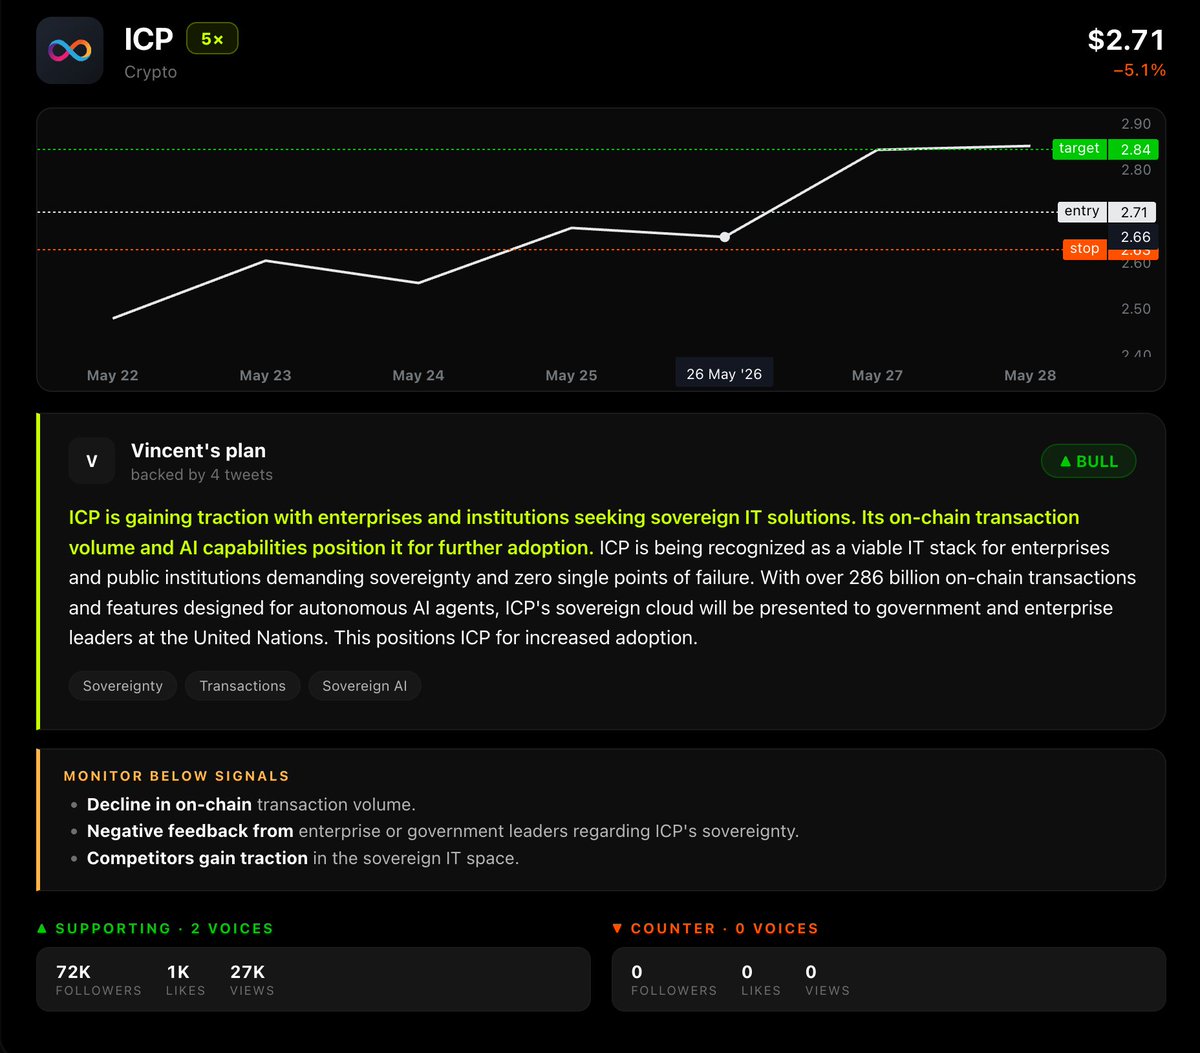
Task: Click the 5× leverage badge
Action: [212, 39]
